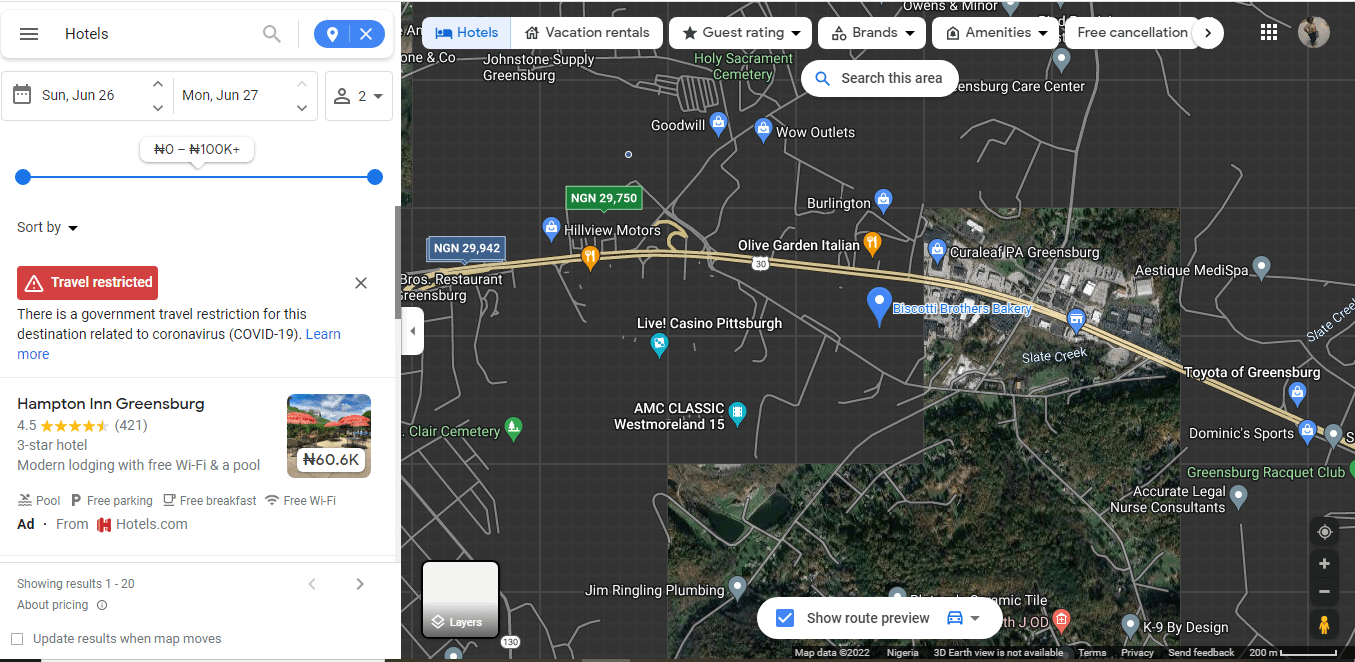Click the Toyota of Greensburg marker
1355x662 pixels.
pos(1298,393)
